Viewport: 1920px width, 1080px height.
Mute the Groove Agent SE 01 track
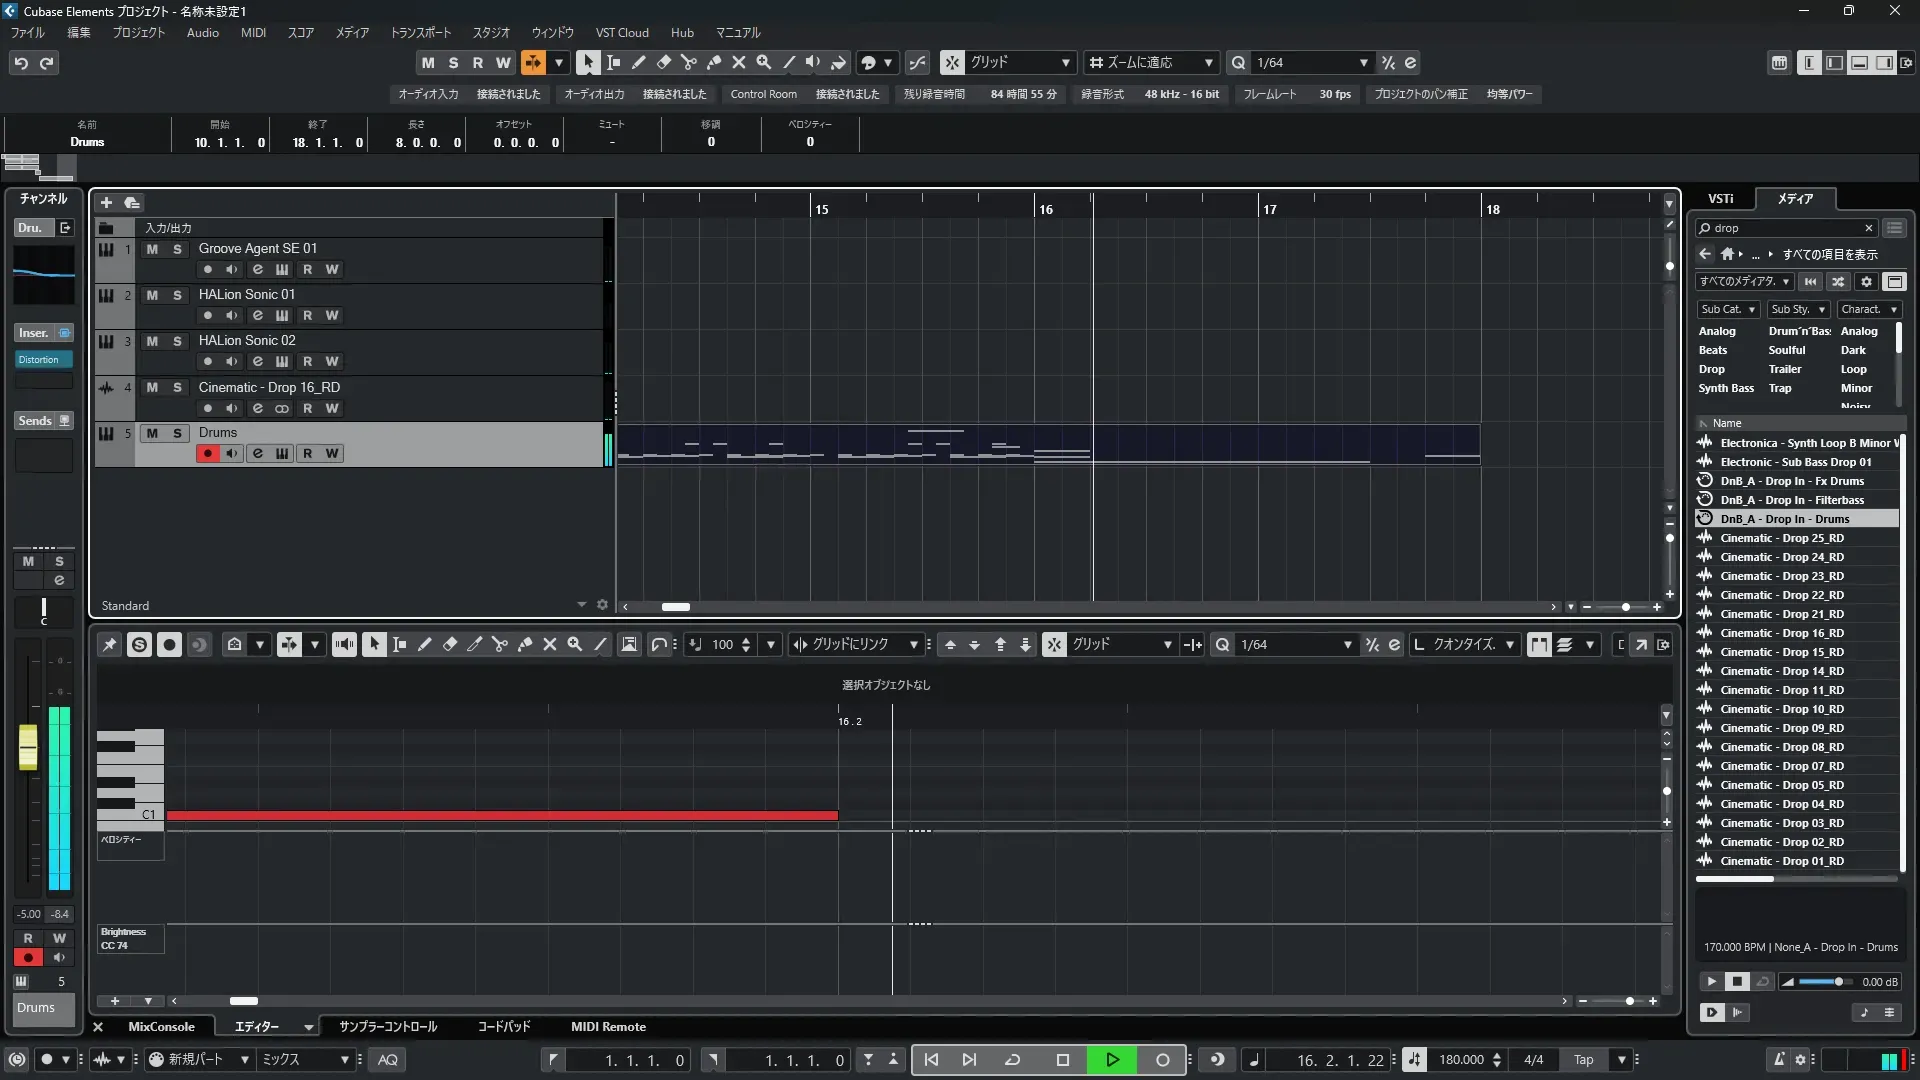[x=152, y=249]
